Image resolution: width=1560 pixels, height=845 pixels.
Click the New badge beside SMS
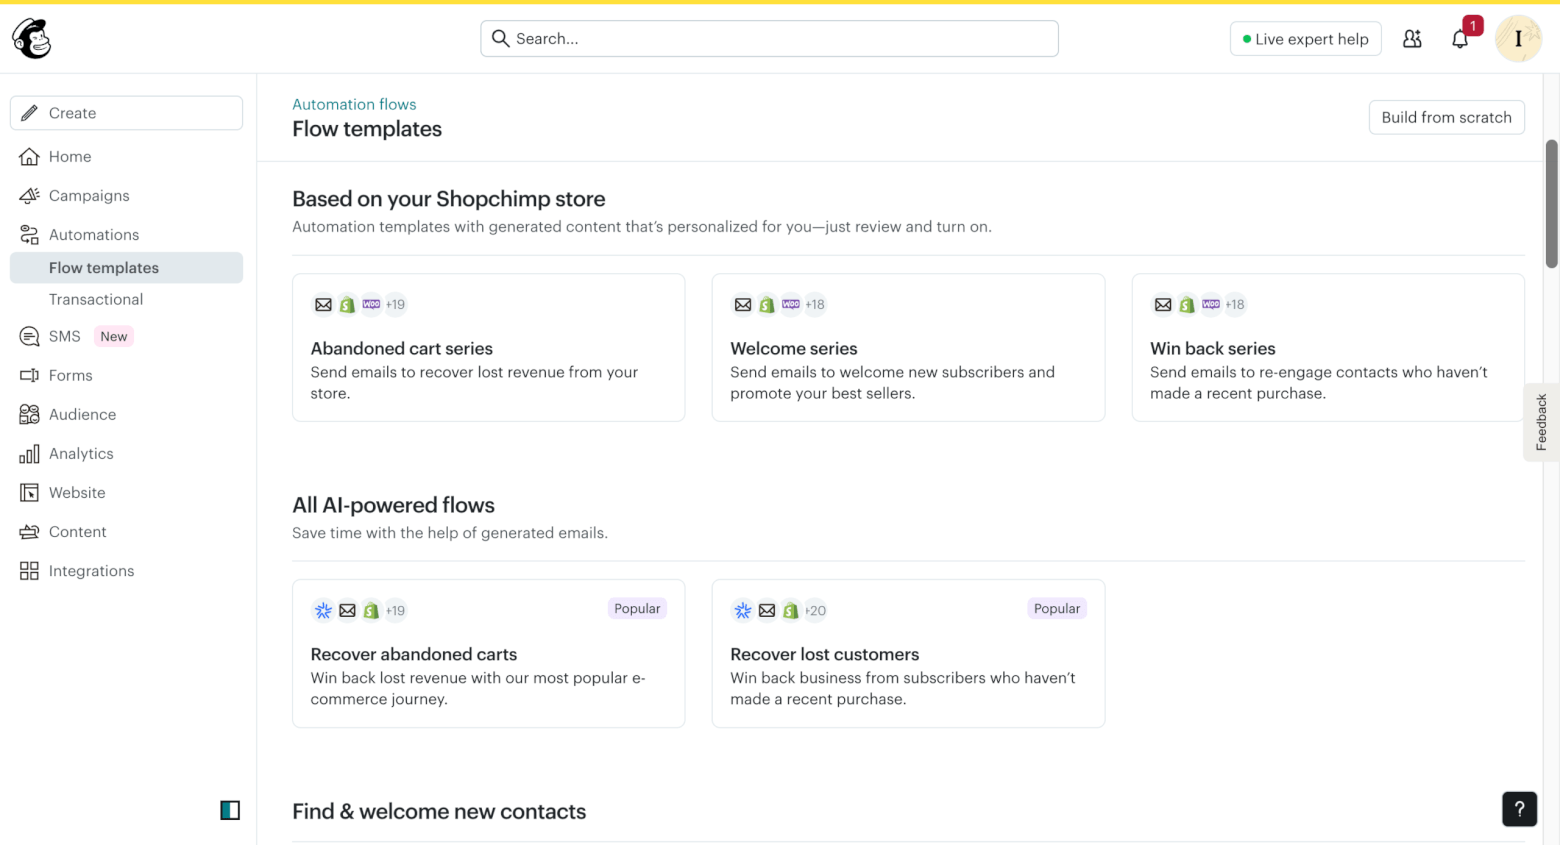point(114,336)
